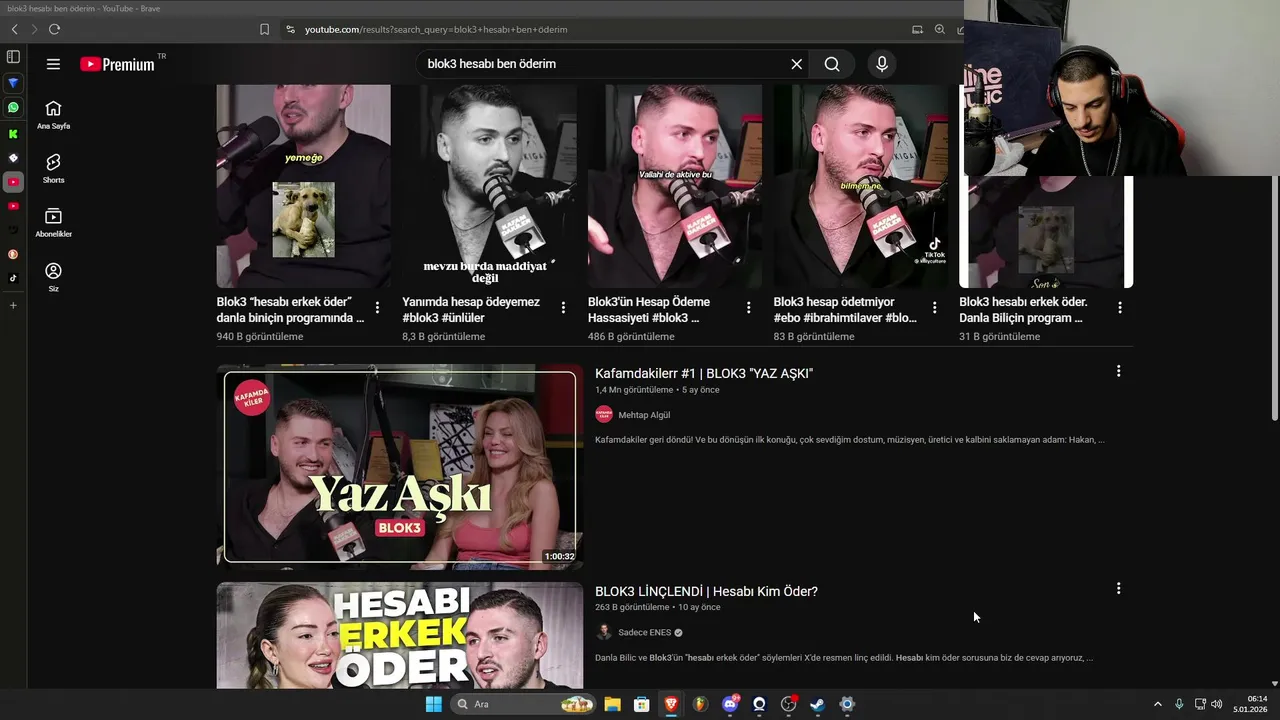Open Shorts from the sidebar
This screenshot has height=720, width=1280.
53,169
